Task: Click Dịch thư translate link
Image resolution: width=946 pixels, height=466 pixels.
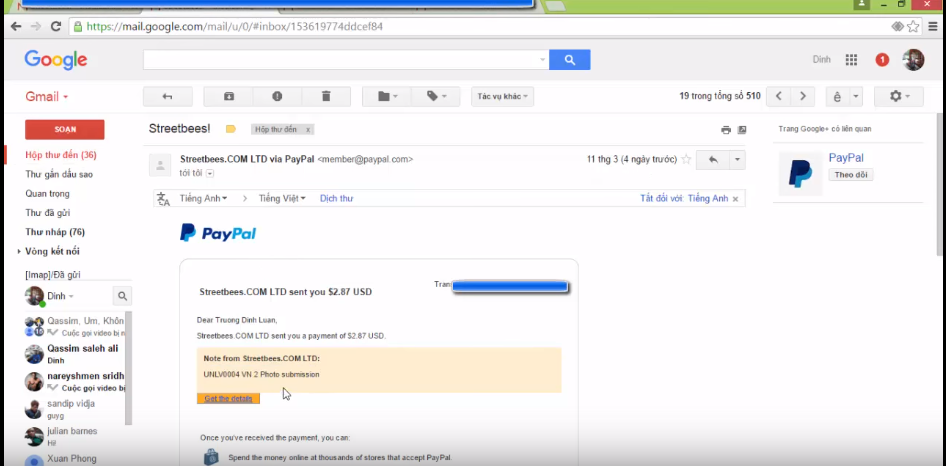Action: 337,198
